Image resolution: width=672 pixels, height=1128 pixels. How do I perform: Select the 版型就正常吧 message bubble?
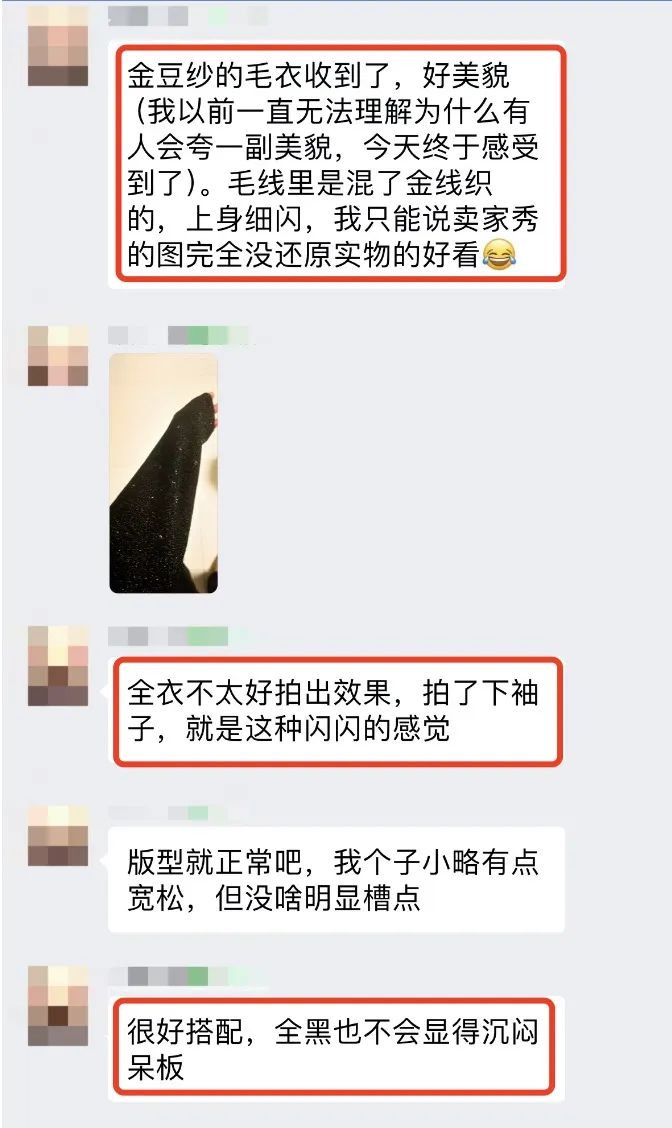click(337, 879)
